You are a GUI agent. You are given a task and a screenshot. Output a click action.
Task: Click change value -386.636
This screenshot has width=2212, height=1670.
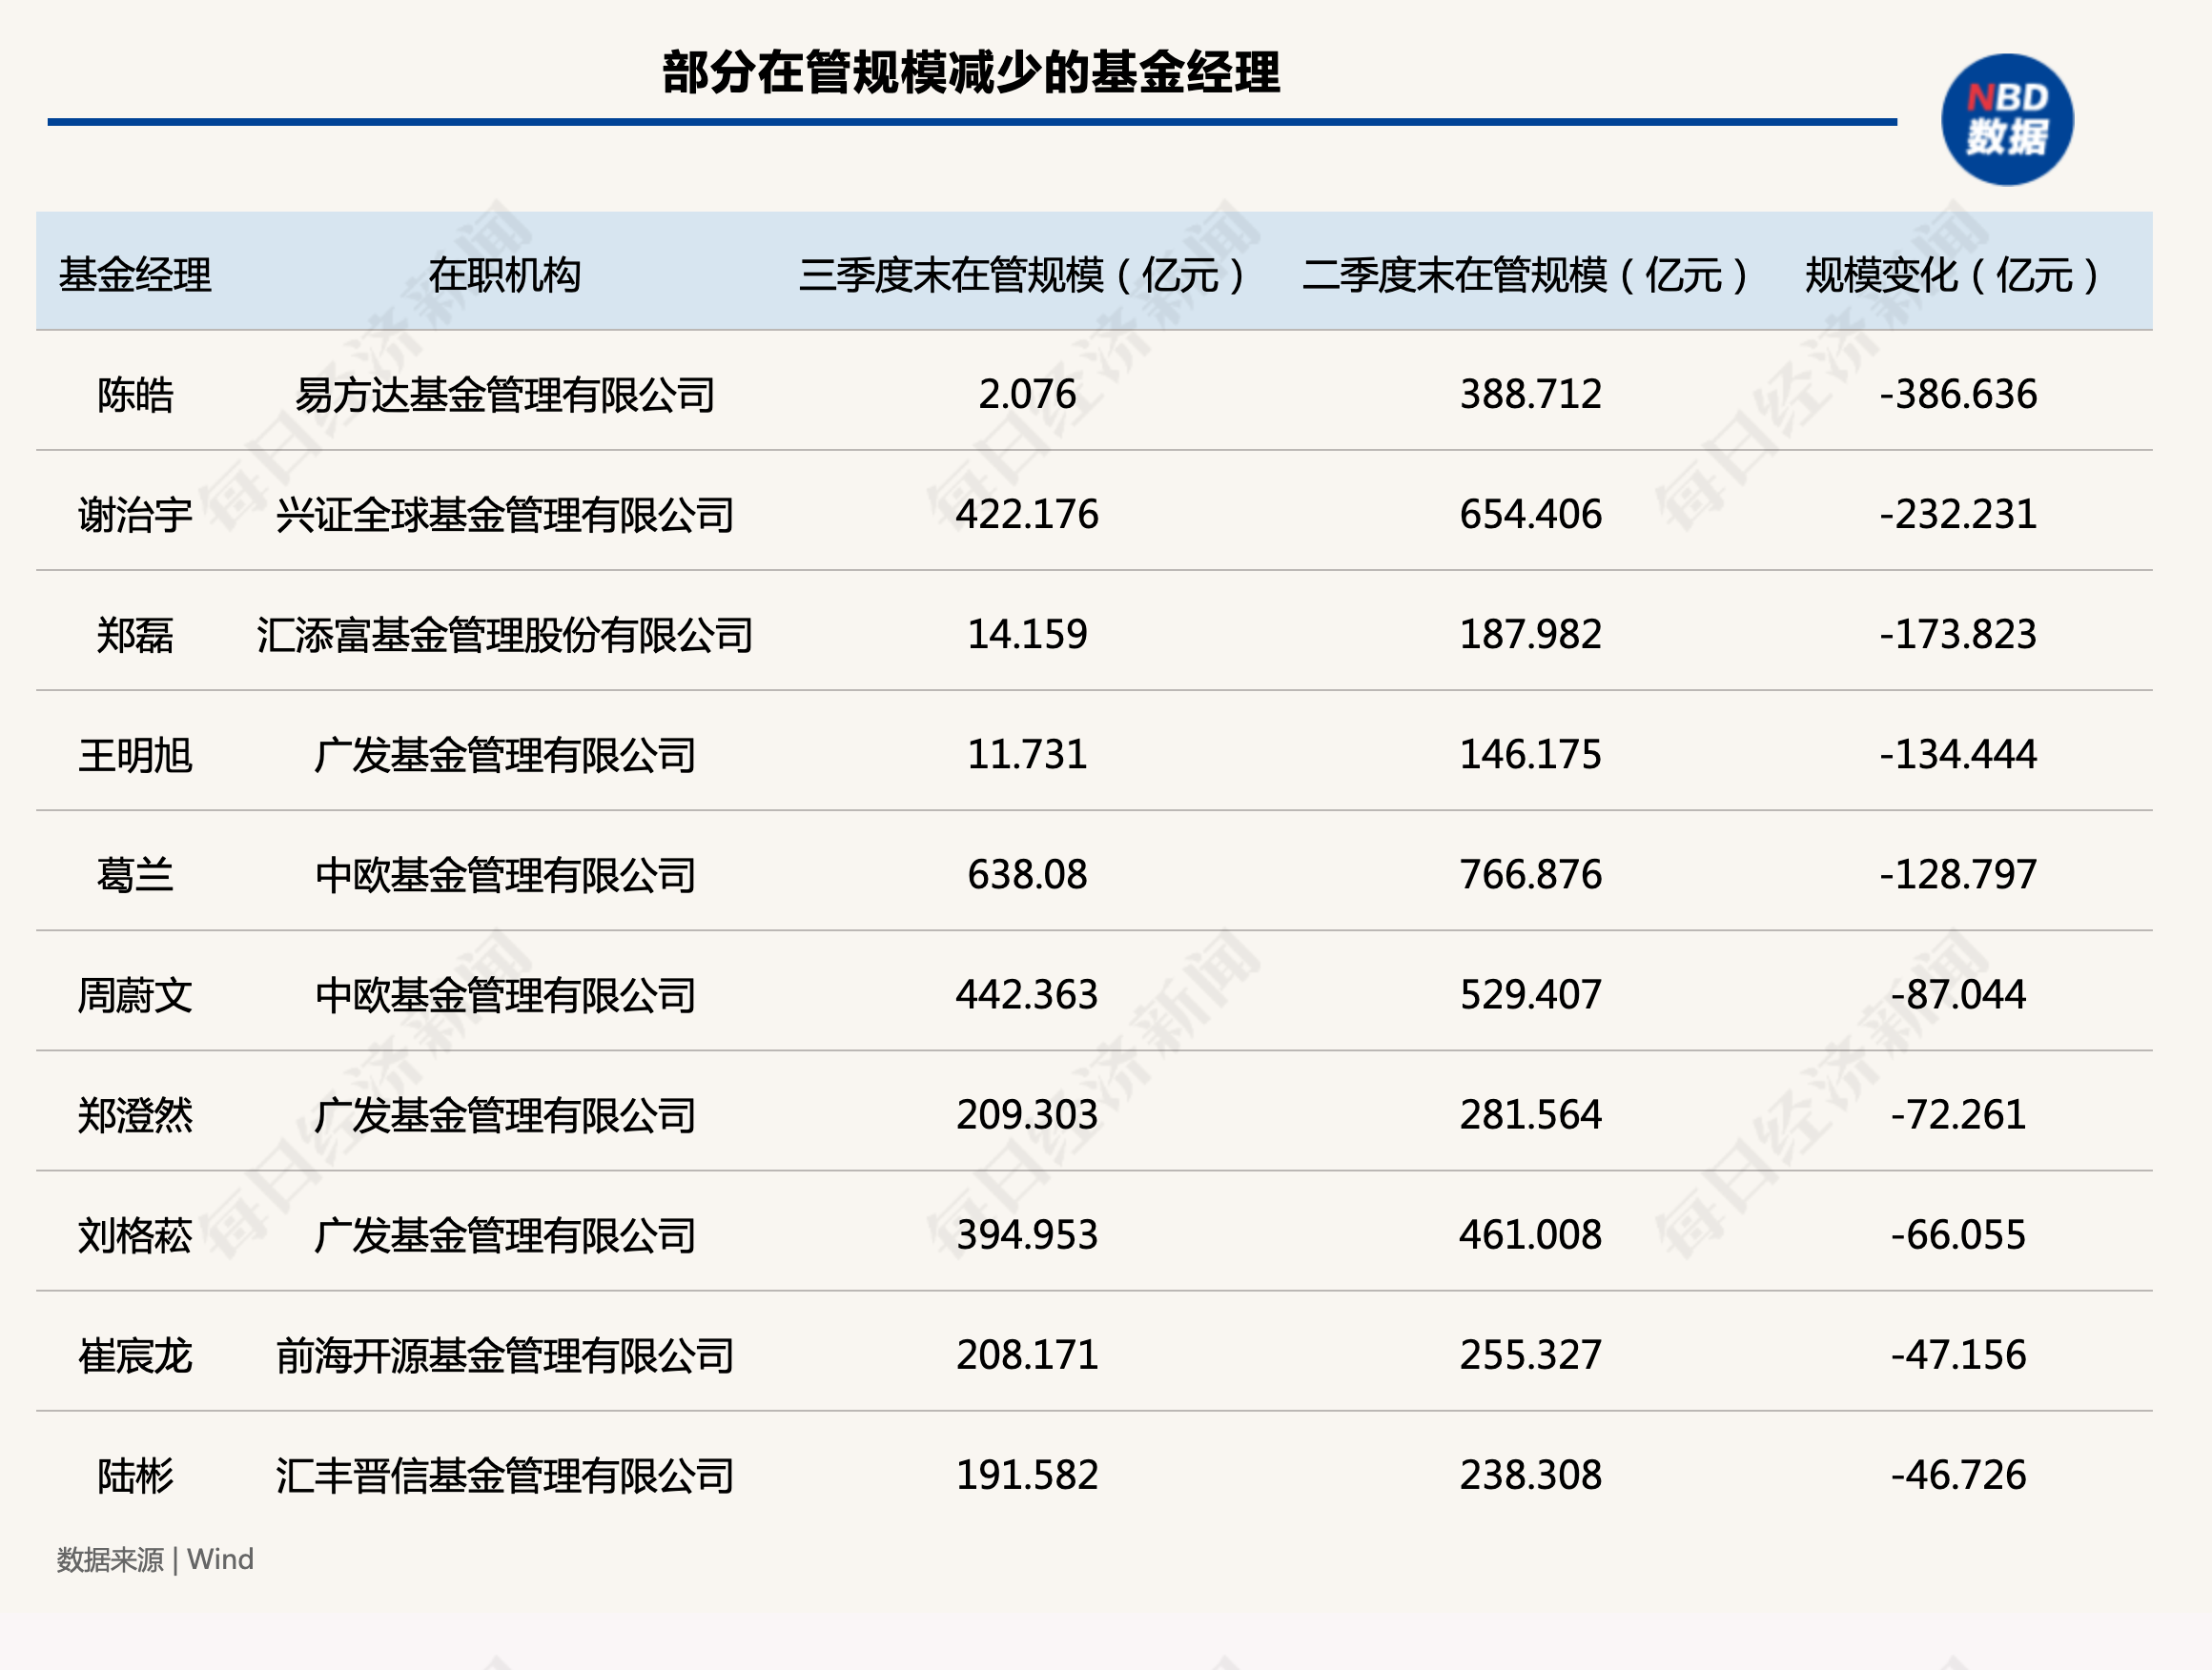coord(1958,394)
